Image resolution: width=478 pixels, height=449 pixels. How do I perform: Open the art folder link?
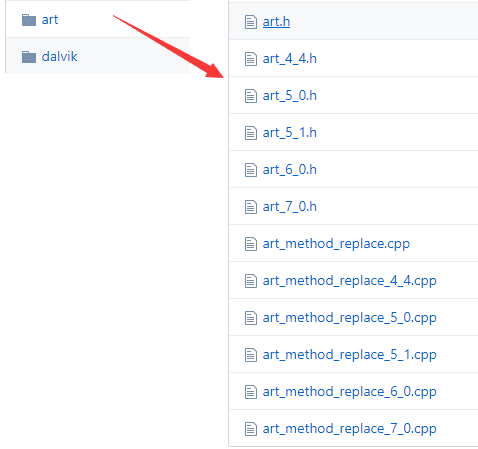[x=50, y=20]
